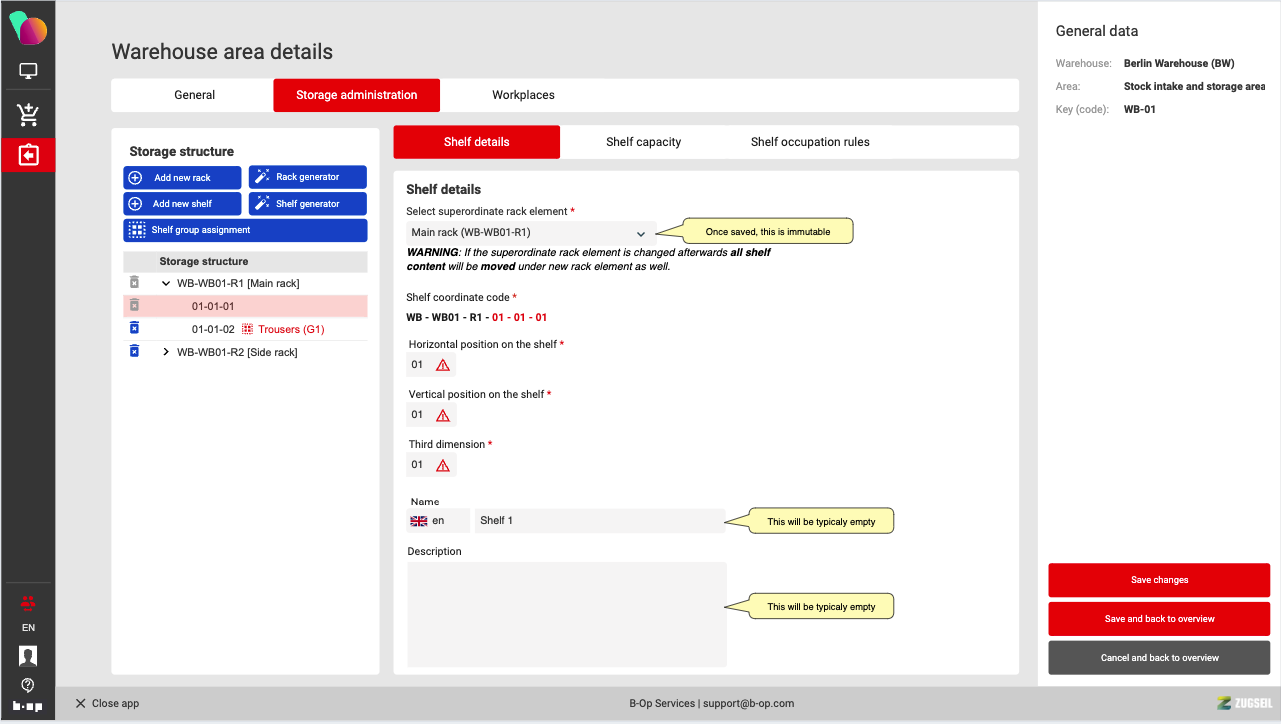Open the superordinate rack element dropdown
The image size is (1281, 724).
(x=530, y=233)
